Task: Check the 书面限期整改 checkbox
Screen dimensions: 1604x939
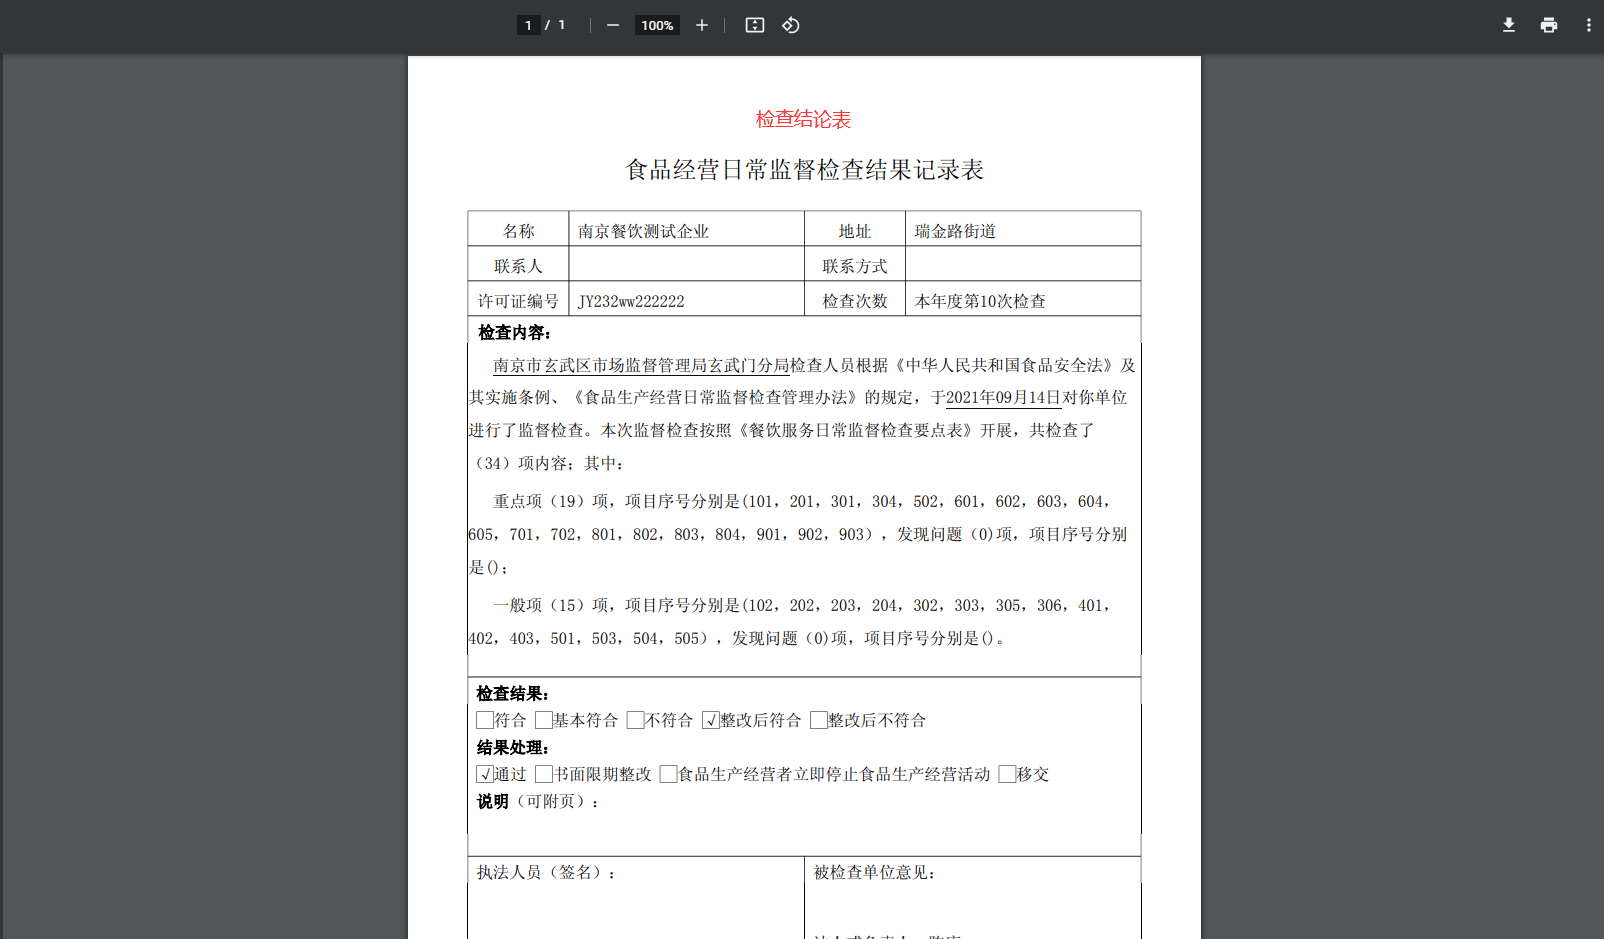Action: point(544,774)
